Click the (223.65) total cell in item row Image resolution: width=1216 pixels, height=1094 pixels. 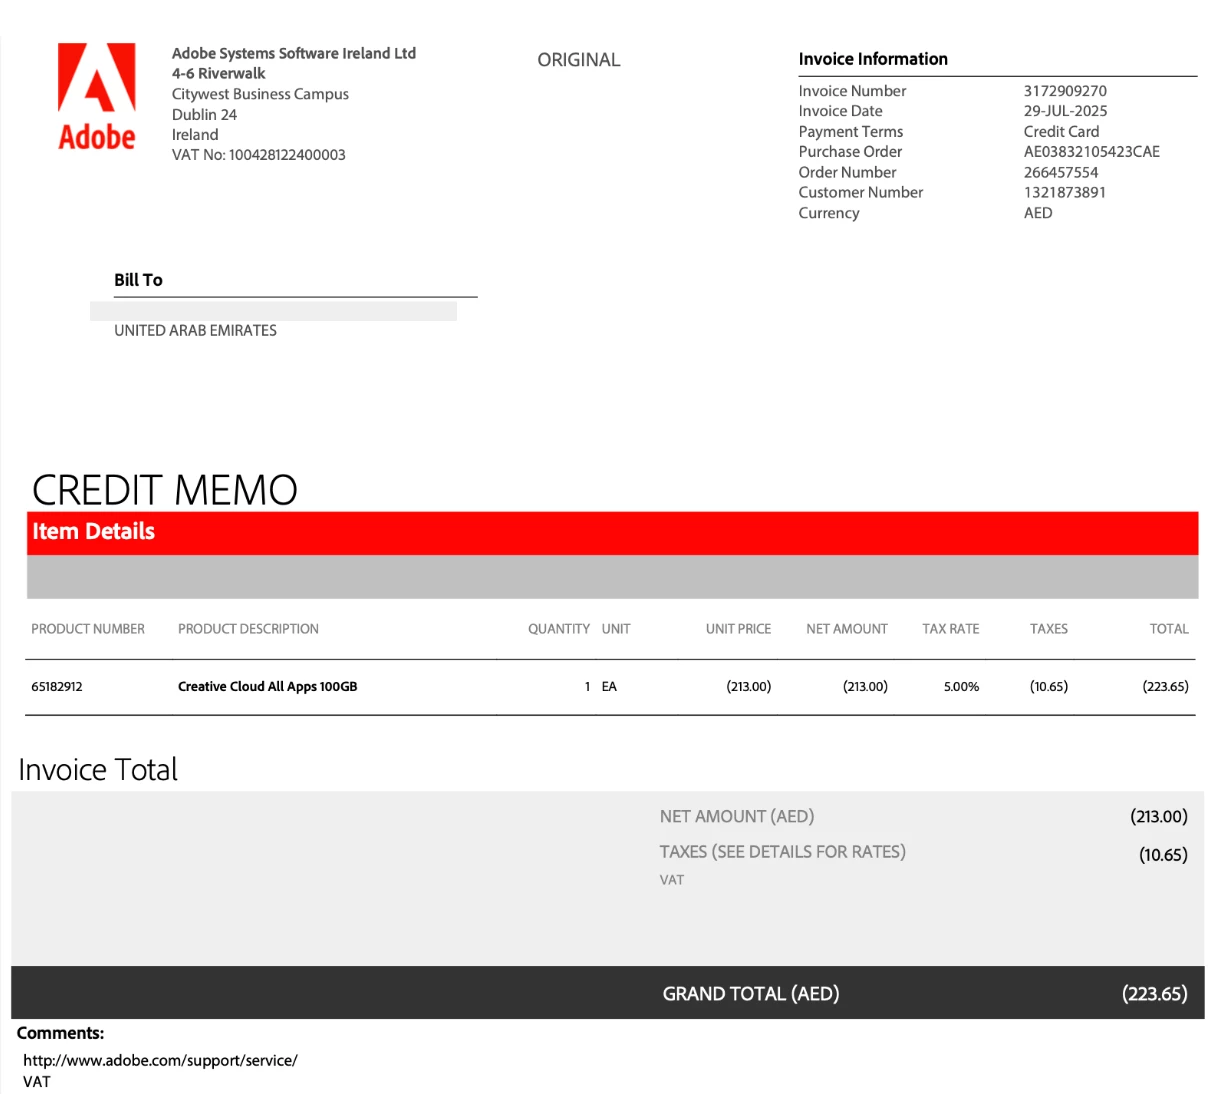[x=1165, y=687]
